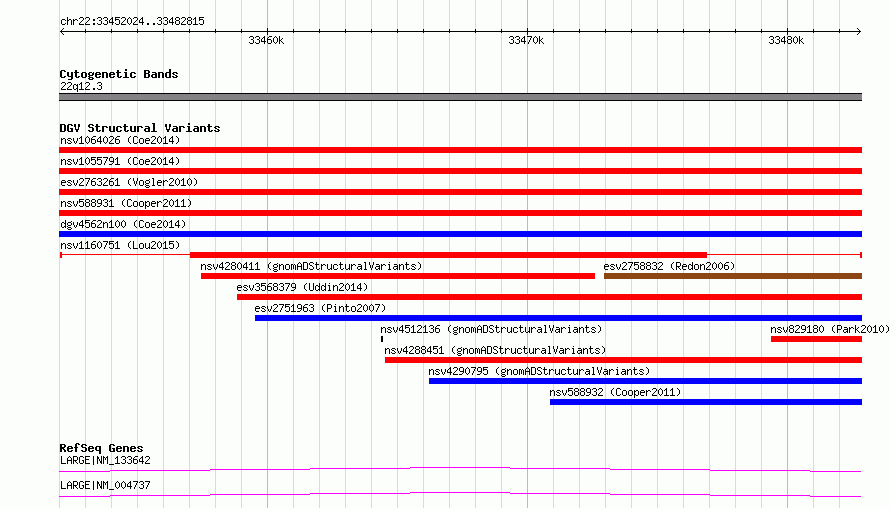The image size is (890, 508).
Task: Click the nsv588932 (Cooper2011) label
Action: (615, 392)
